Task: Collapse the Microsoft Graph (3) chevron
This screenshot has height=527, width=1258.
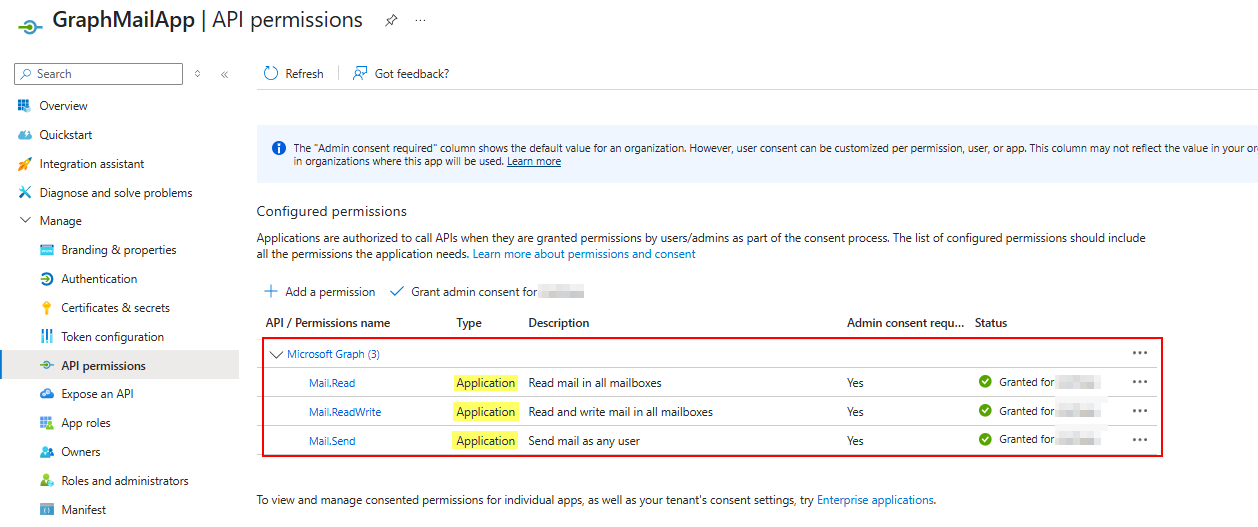Action: 277,354
